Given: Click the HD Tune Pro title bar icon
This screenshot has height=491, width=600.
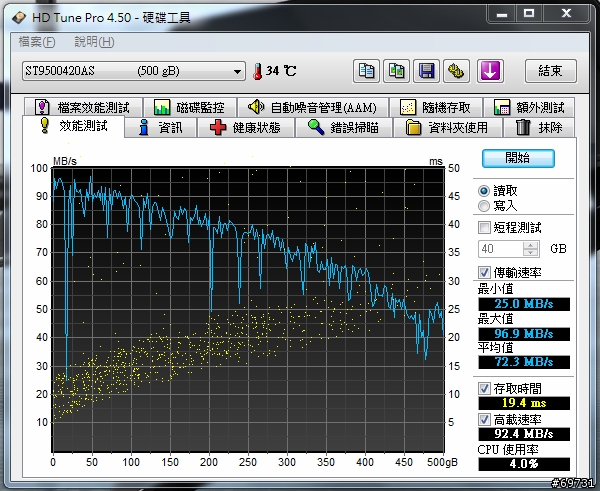Looking at the screenshot, I should click(19, 18).
